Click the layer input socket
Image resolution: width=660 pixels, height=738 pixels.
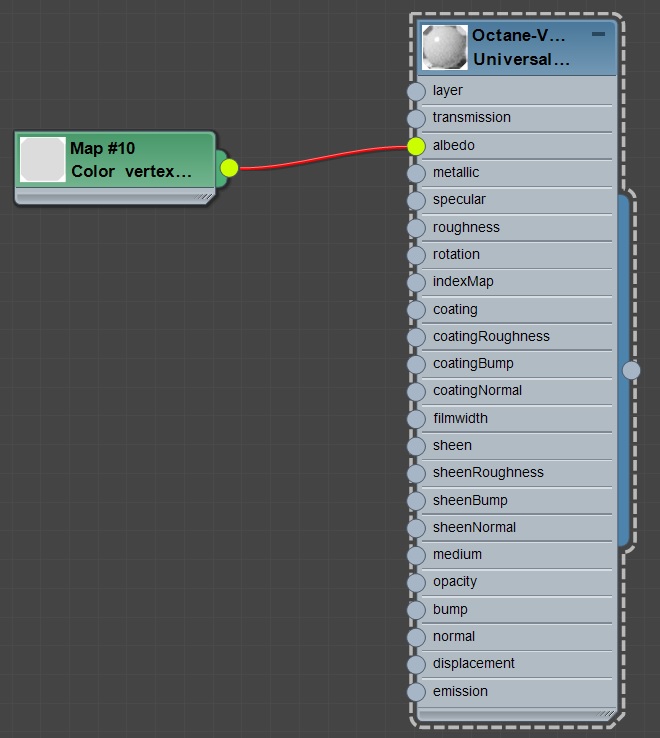[416, 91]
